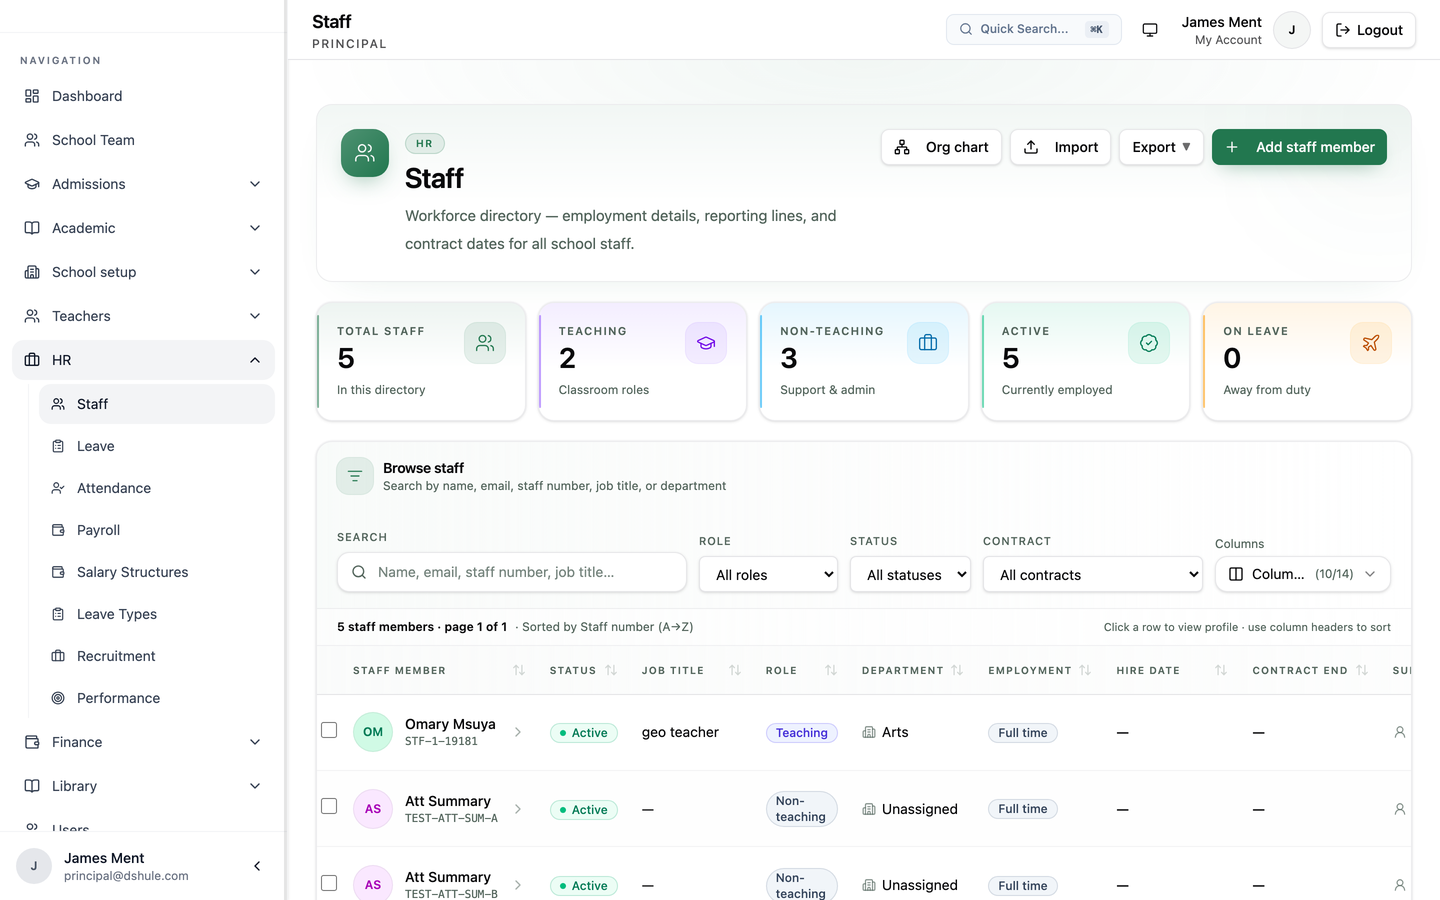Click the Payroll wallet icon
Screen dimensions: 1440x900
58,530
